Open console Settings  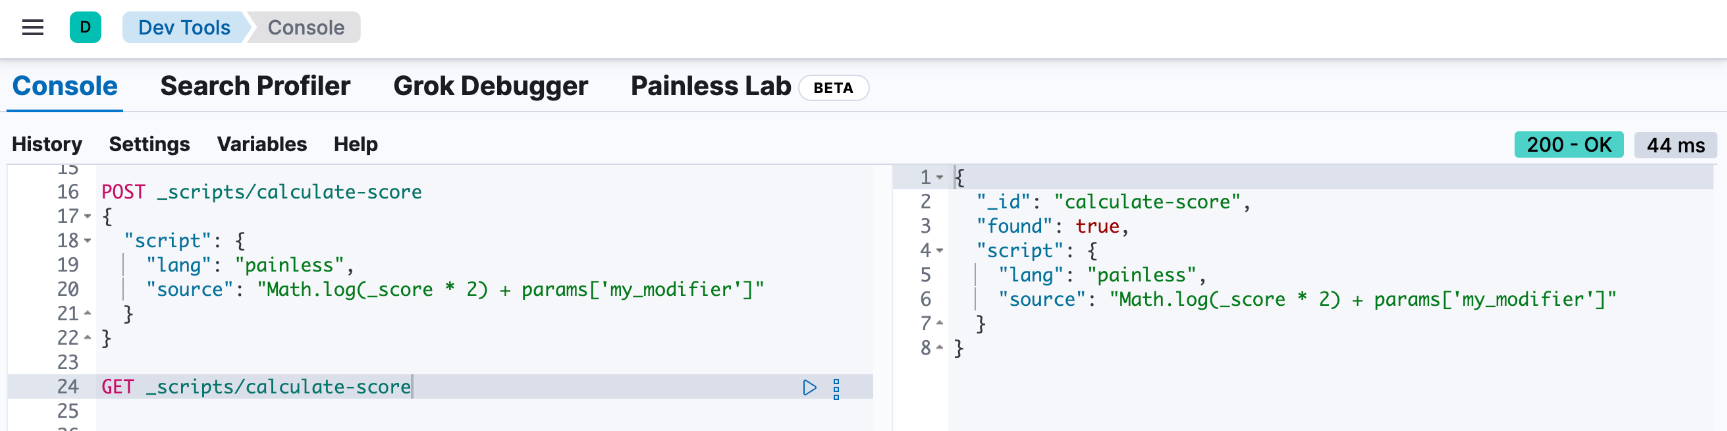click(149, 144)
